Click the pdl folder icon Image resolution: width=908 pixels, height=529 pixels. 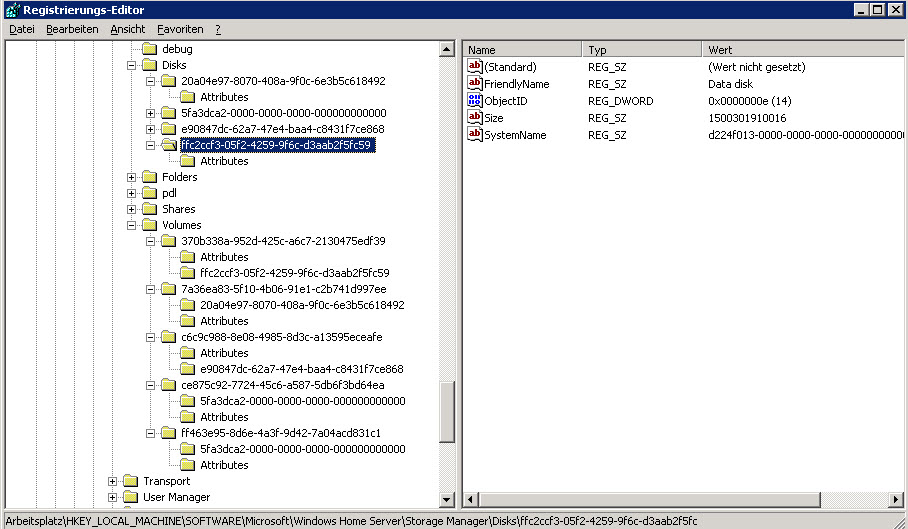[x=149, y=193]
